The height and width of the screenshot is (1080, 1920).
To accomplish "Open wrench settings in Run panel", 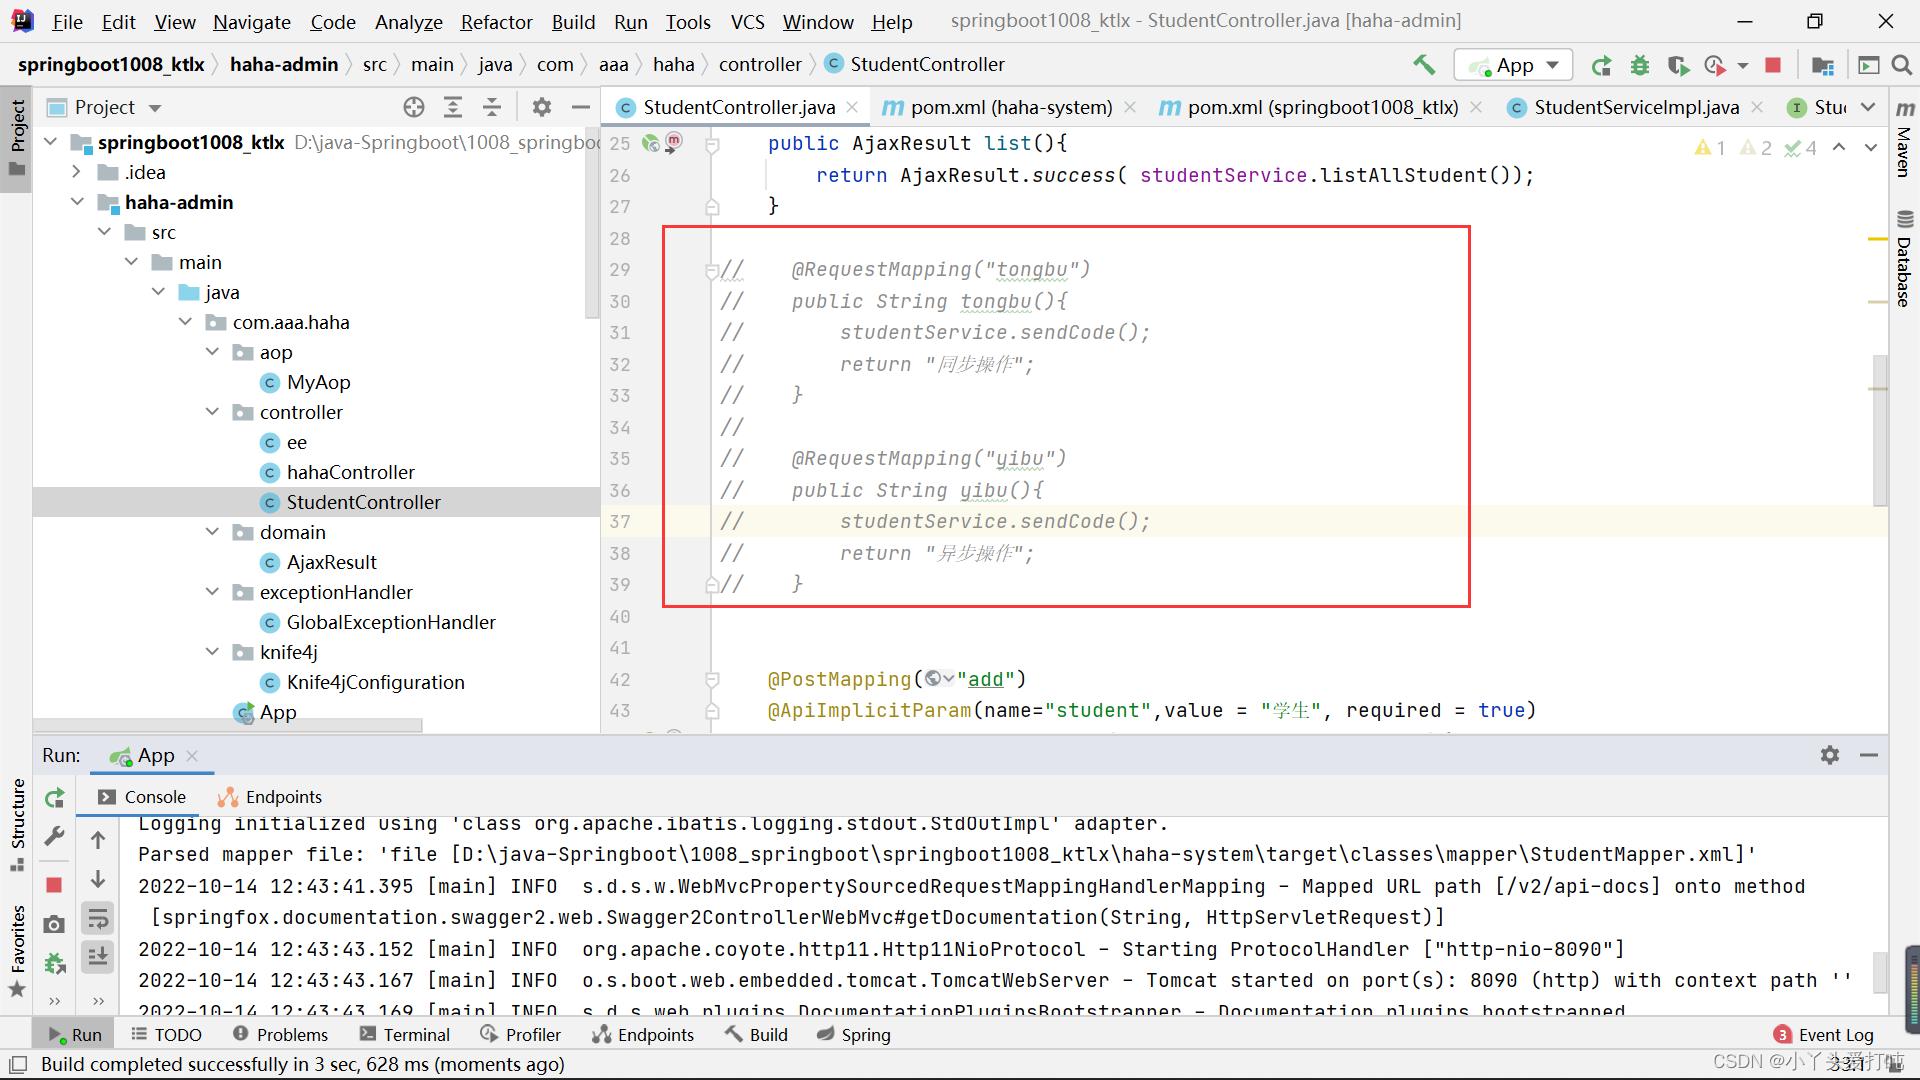I will pyautogui.click(x=54, y=836).
